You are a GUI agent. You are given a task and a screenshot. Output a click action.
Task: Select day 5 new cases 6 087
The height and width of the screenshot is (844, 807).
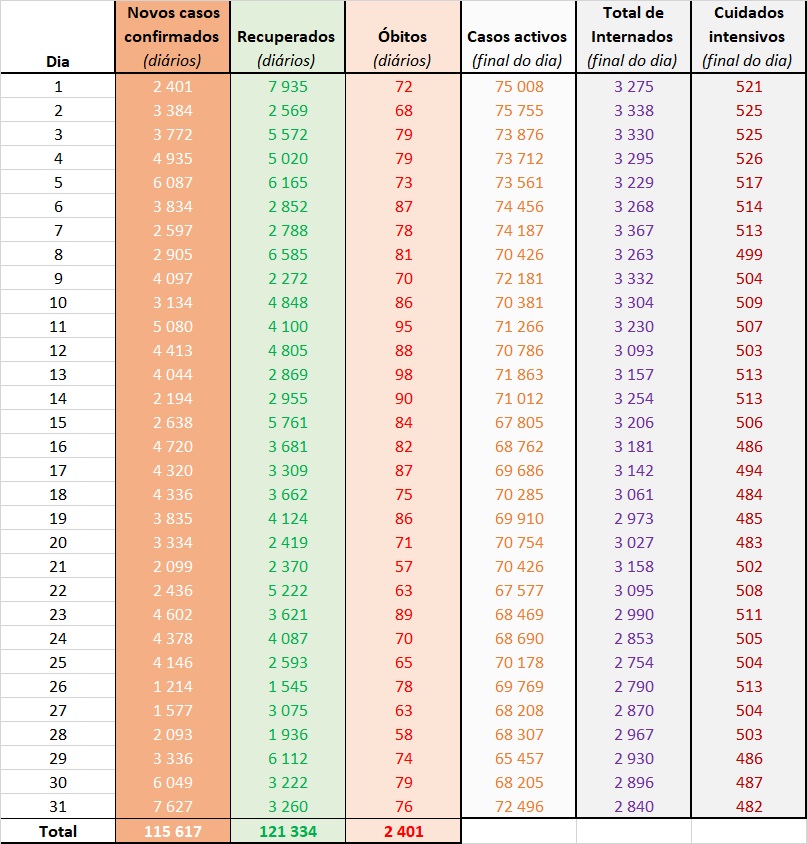coord(172,183)
